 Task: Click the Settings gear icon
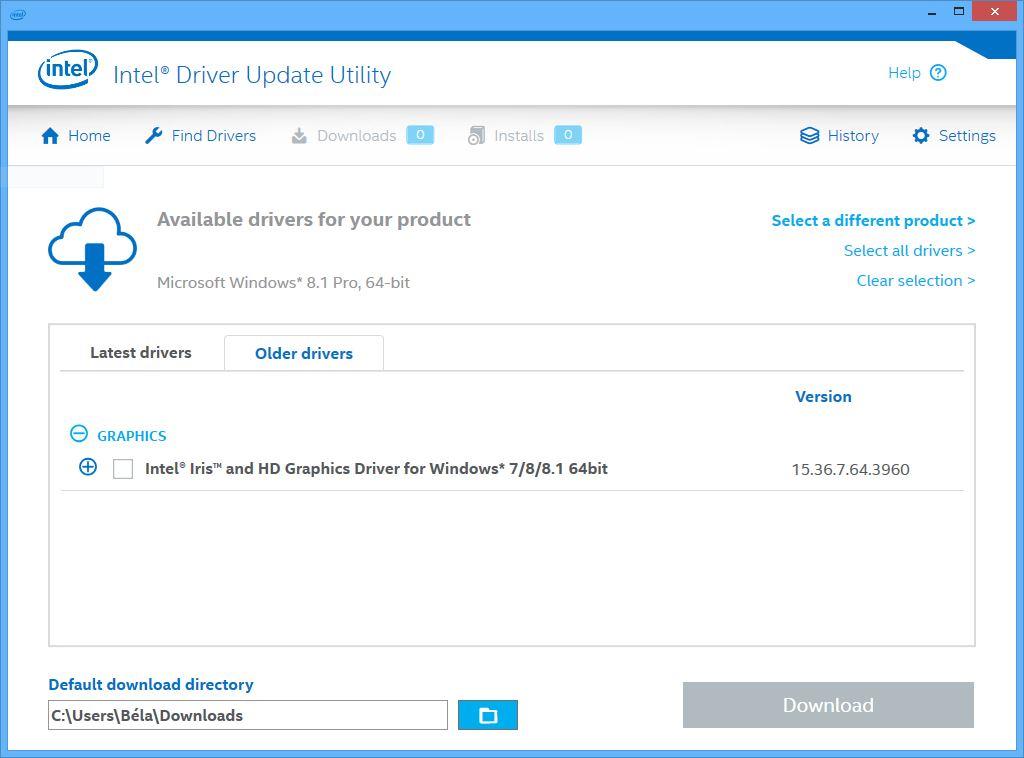click(921, 136)
